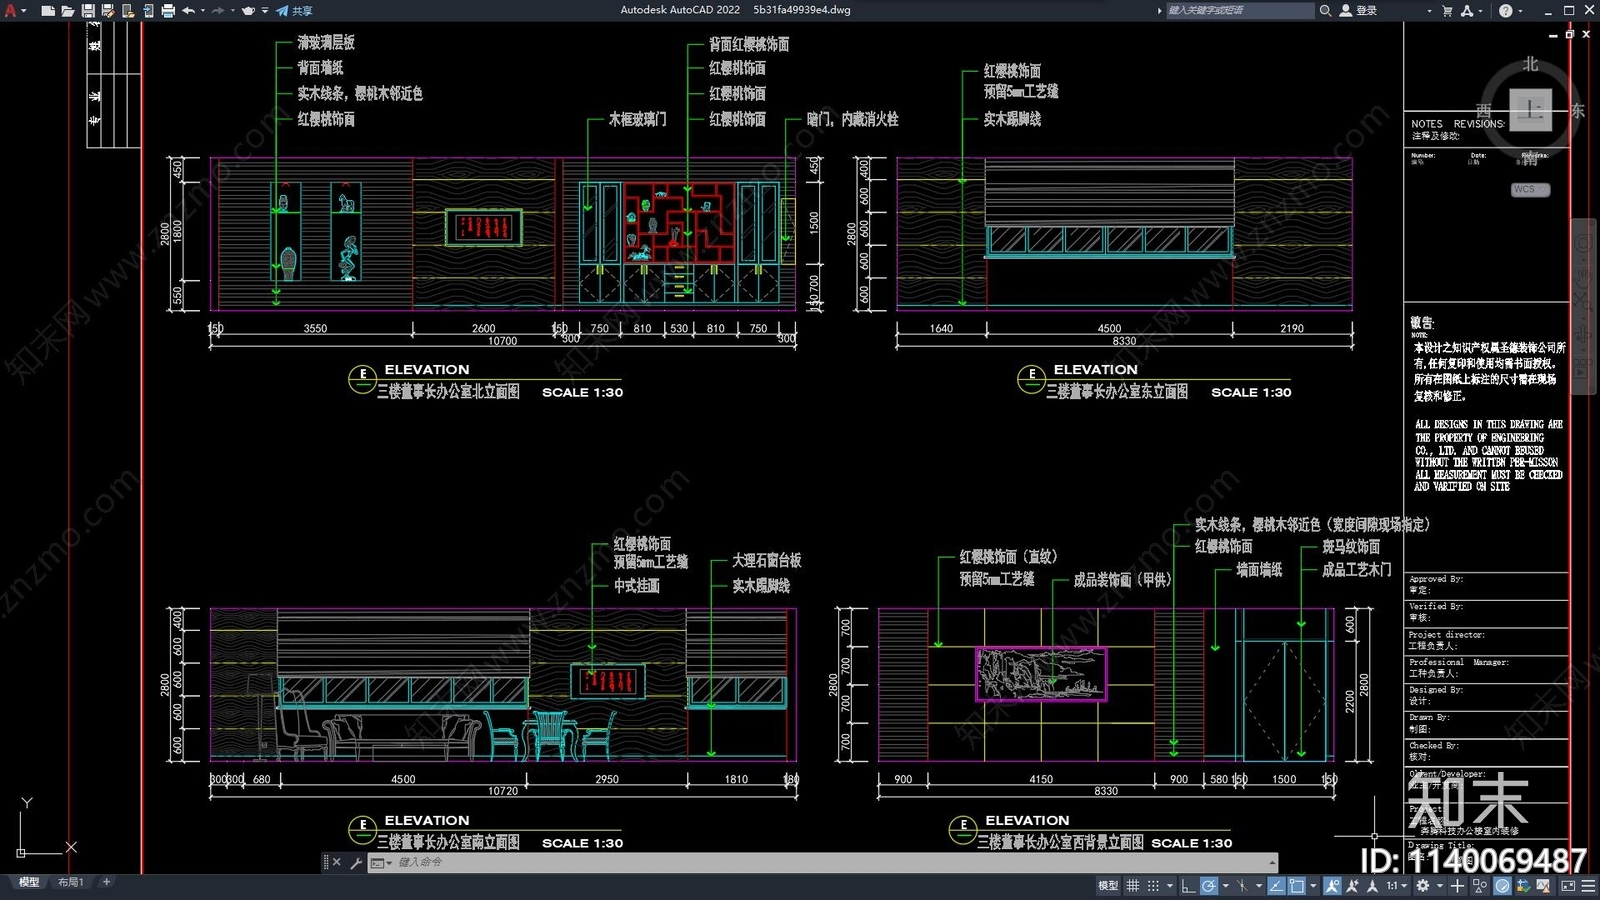
Task: Click the search magnifier icon
Action: pyautogui.click(x=1325, y=10)
